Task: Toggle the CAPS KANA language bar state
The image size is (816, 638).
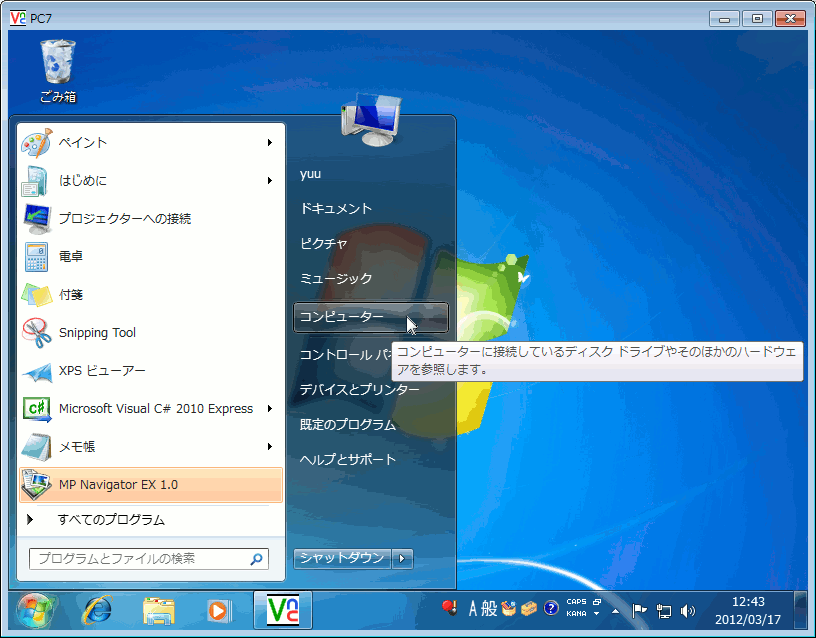Action: [x=576, y=608]
